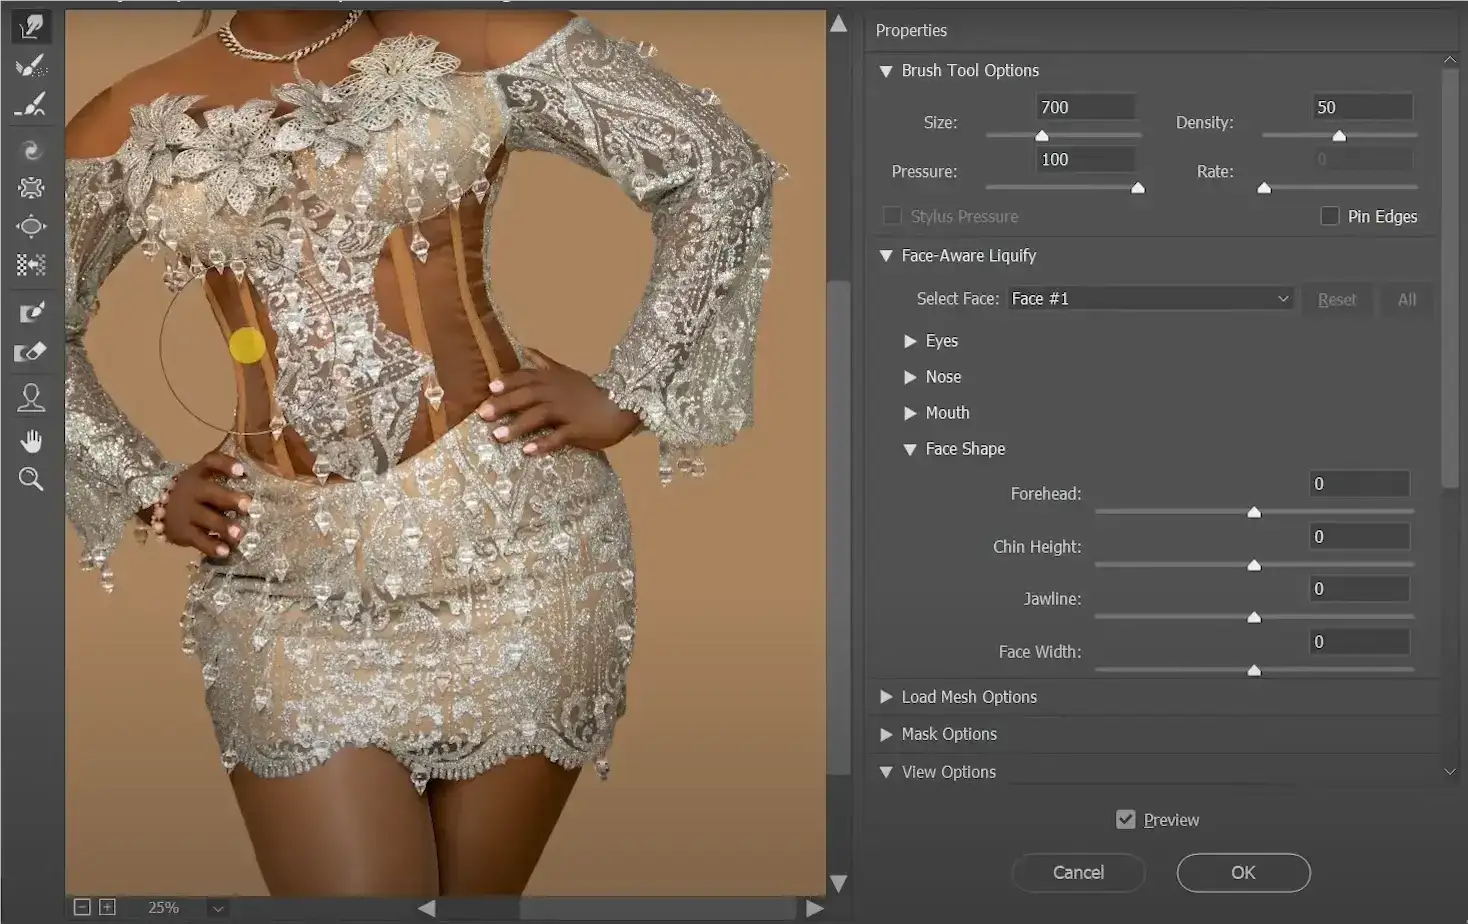Click the zoom out minus button
This screenshot has width=1468, height=924.
pos(83,907)
